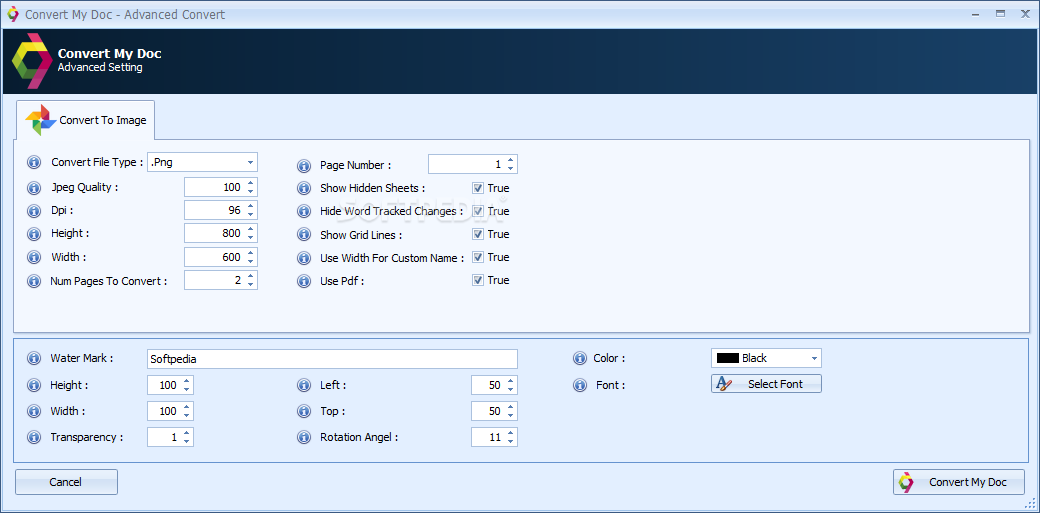Click the title bar application icon
Image resolution: width=1040 pixels, height=513 pixels.
click(x=13, y=14)
